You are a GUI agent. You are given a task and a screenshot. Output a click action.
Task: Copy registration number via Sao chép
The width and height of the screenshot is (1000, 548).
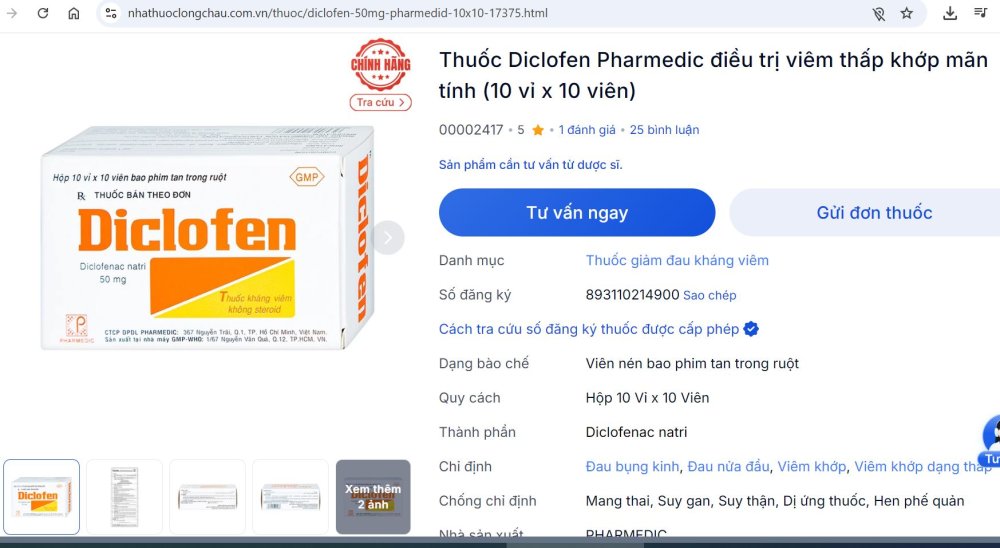(709, 295)
